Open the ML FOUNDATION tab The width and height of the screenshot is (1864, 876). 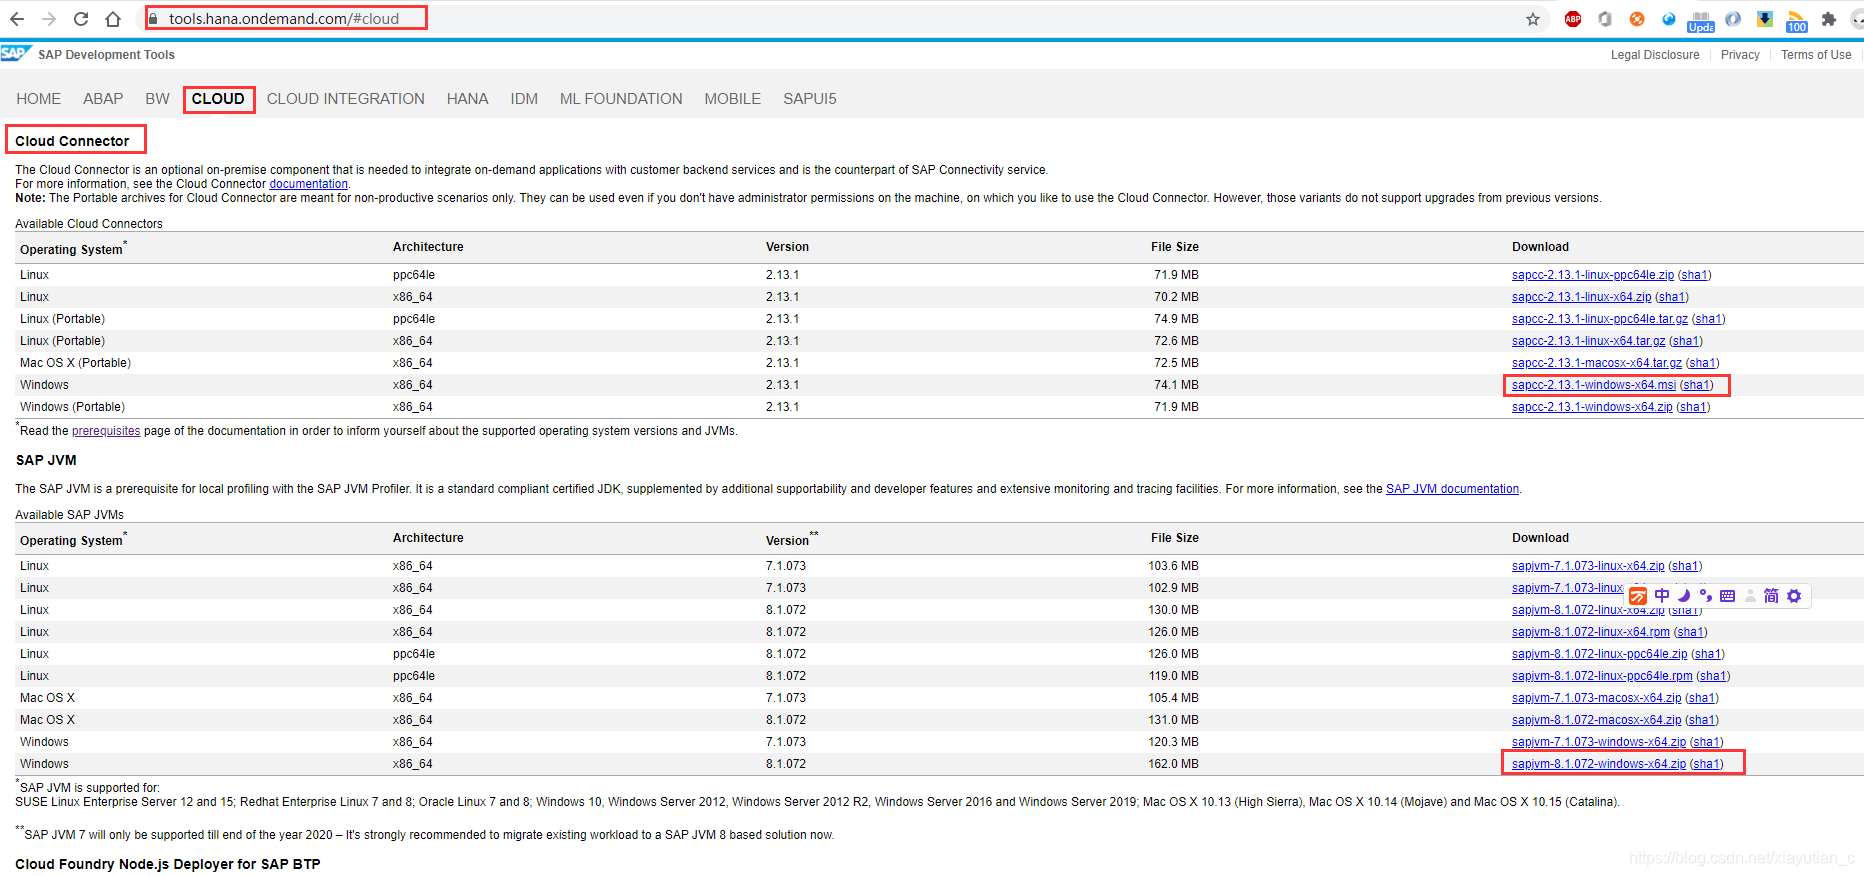621,99
